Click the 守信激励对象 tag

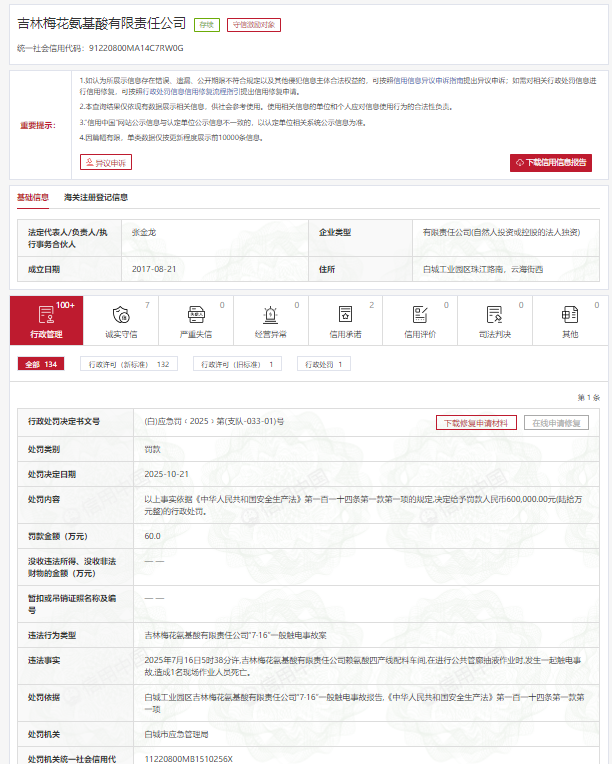pyautogui.click(x=254, y=25)
